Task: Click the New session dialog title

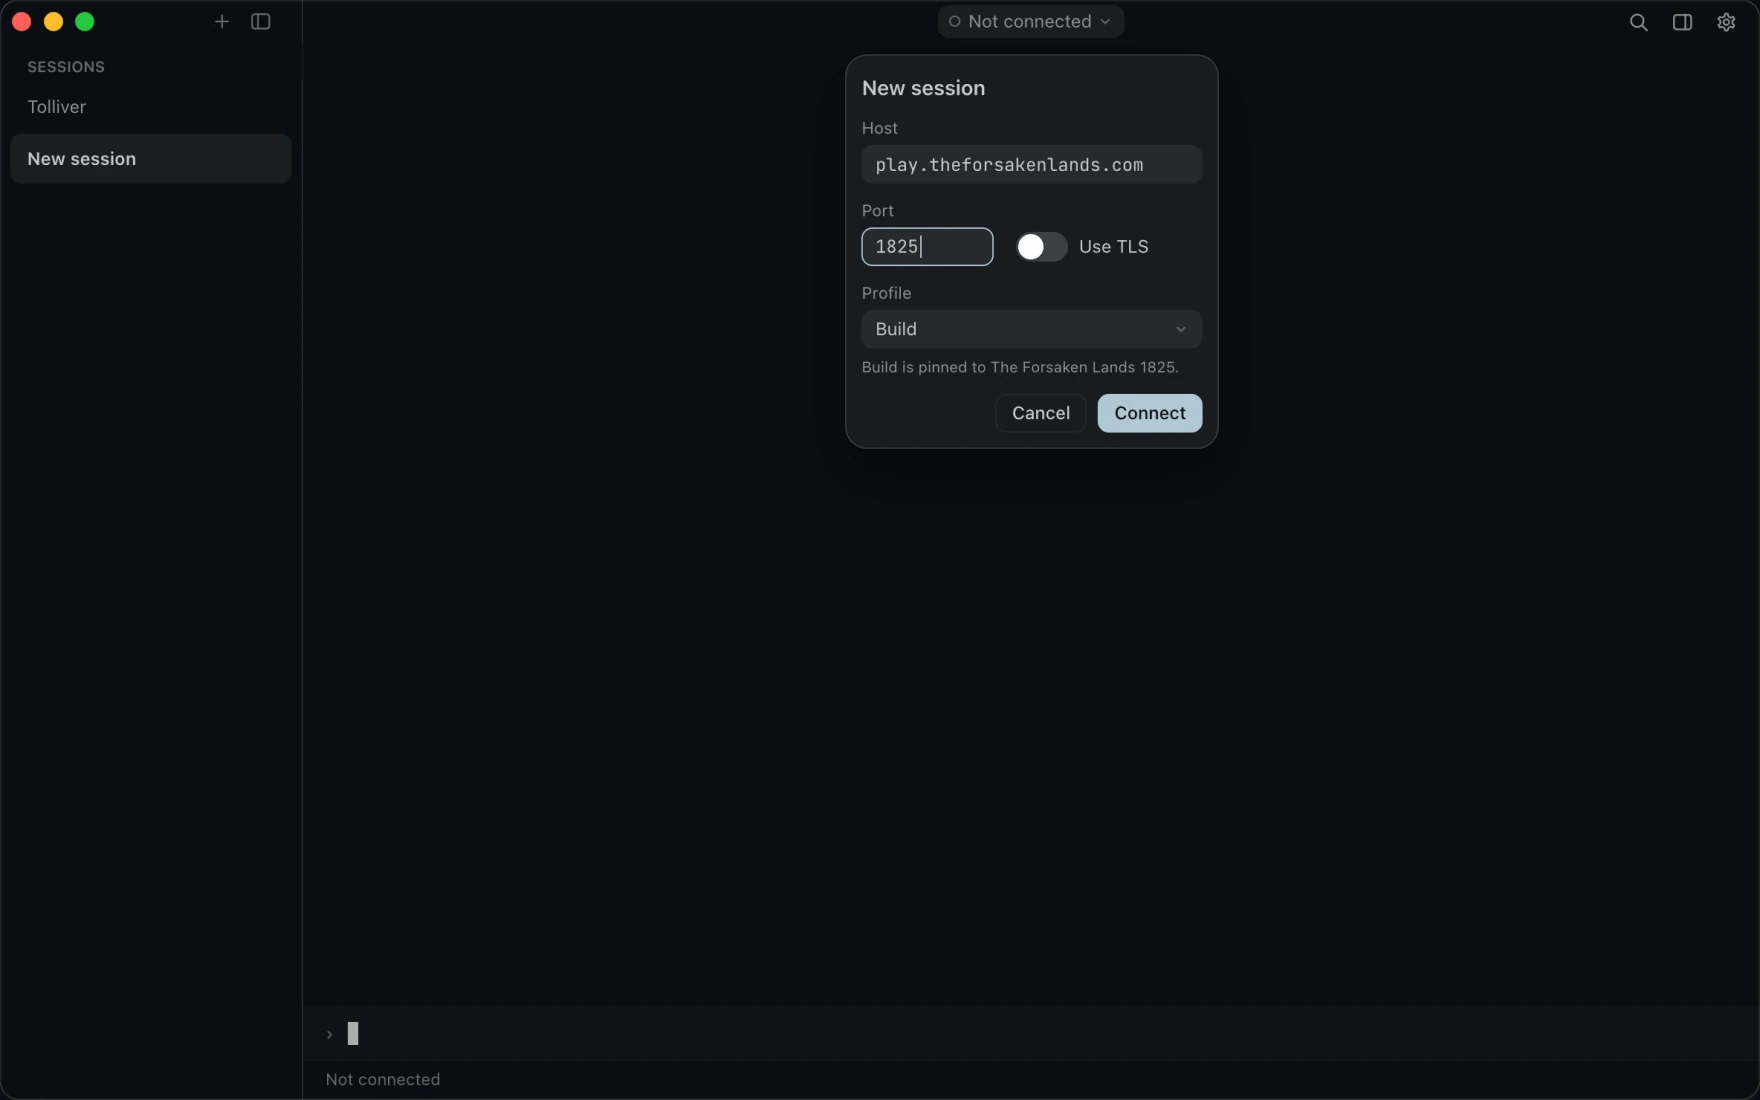Action: coord(923,88)
